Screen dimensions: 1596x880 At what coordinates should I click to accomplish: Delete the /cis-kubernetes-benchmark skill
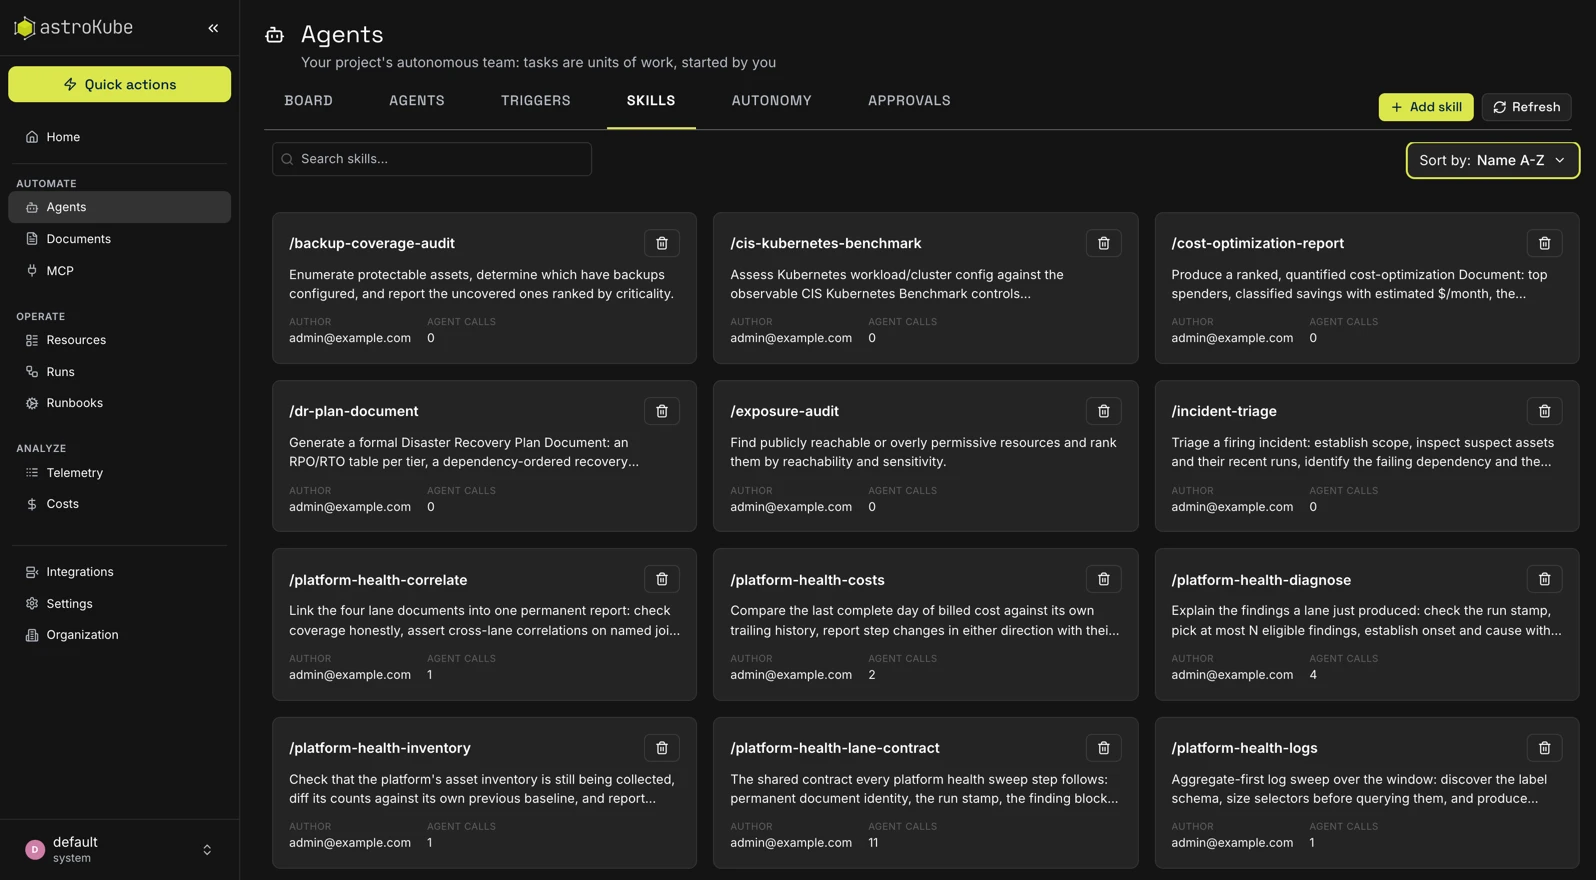point(1103,243)
